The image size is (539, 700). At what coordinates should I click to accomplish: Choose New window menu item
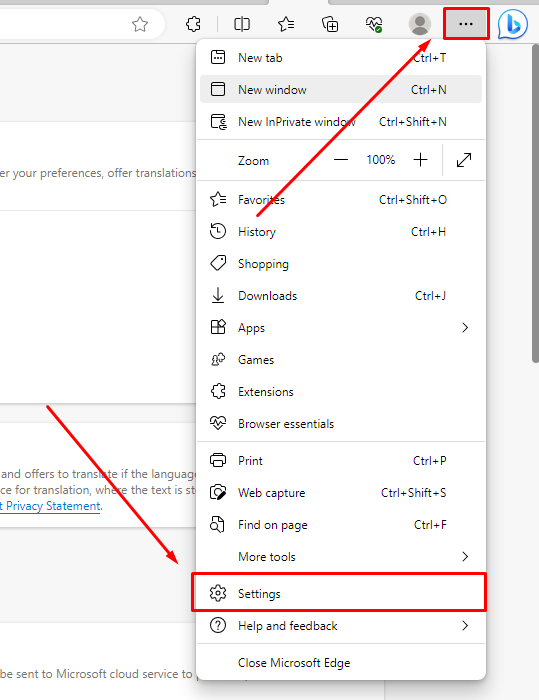[x=341, y=89]
